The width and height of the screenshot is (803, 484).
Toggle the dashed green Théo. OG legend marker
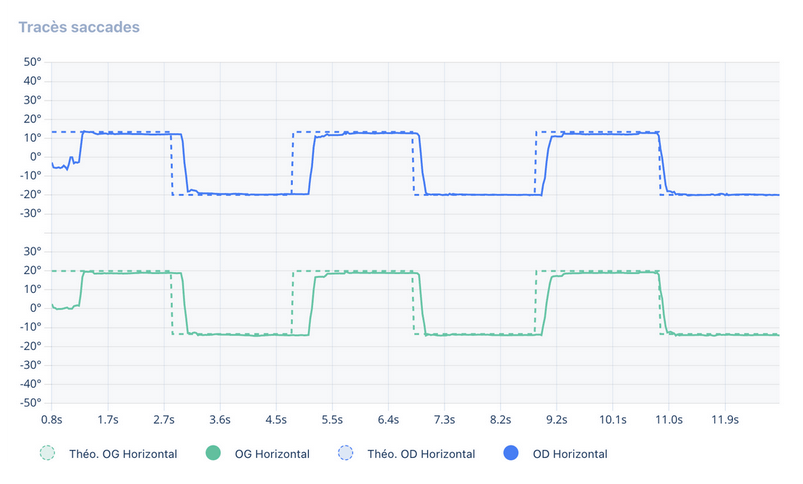(48, 454)
